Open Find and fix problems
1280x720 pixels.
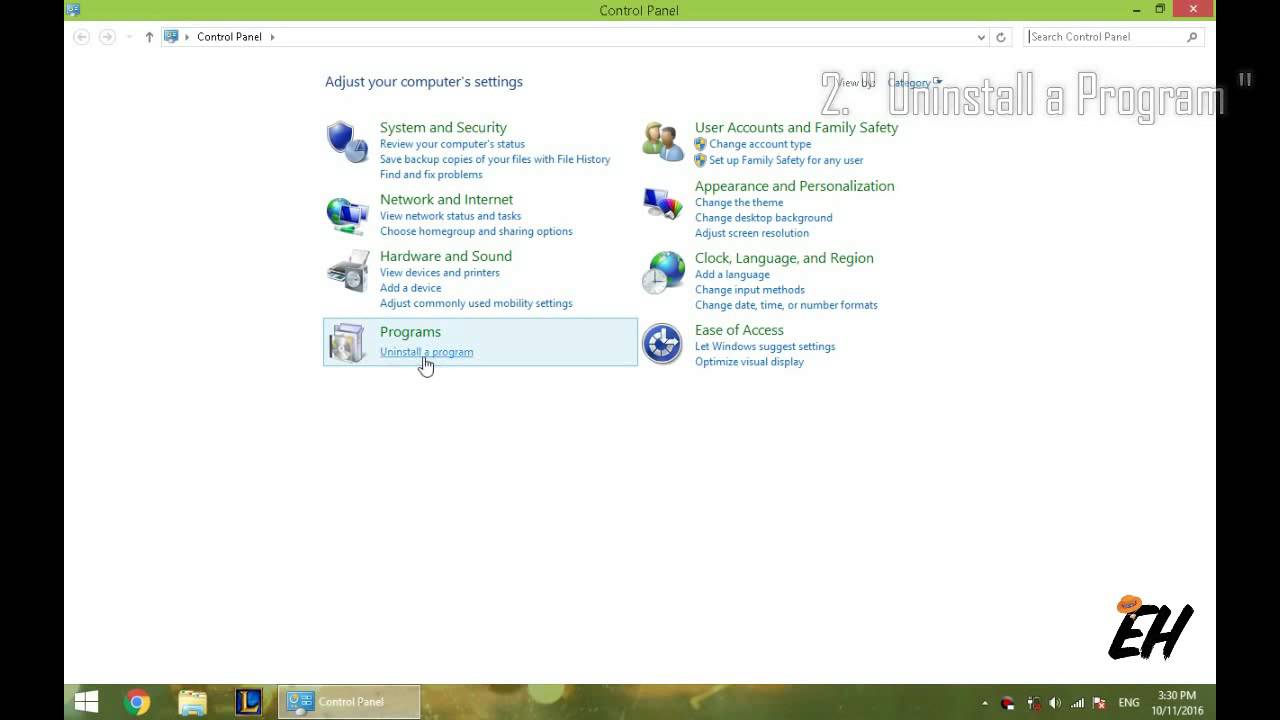coord(431,174)
